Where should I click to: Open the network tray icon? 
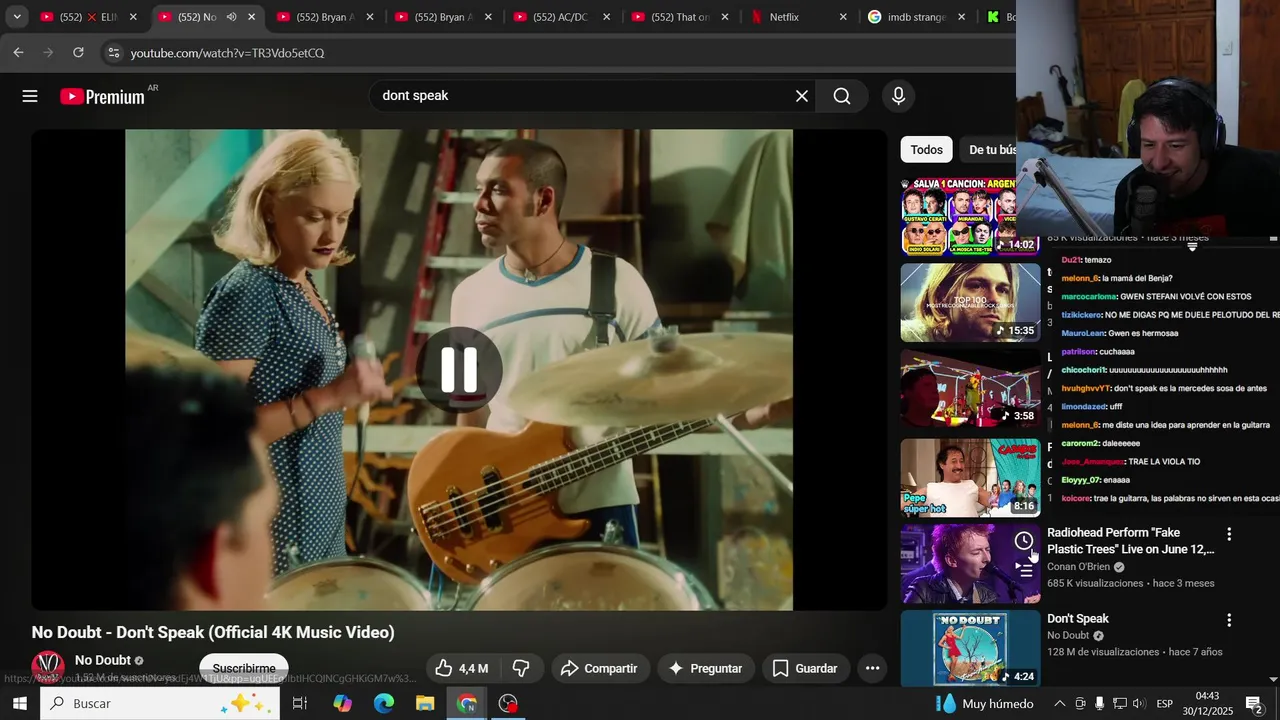(1120, 704)
